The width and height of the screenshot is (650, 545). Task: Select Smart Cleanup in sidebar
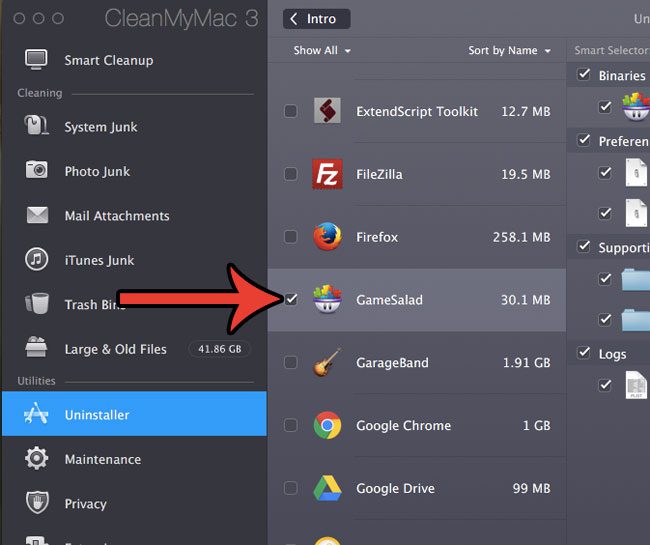click(x=134, y=60)
